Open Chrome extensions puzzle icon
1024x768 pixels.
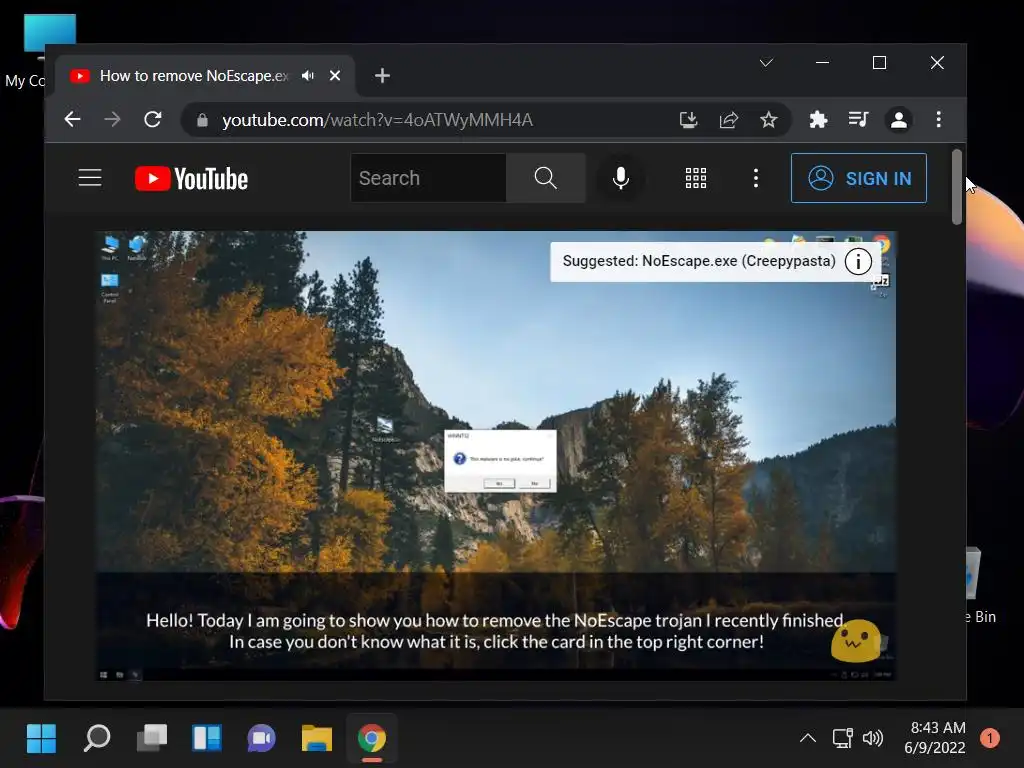(818, 120)
